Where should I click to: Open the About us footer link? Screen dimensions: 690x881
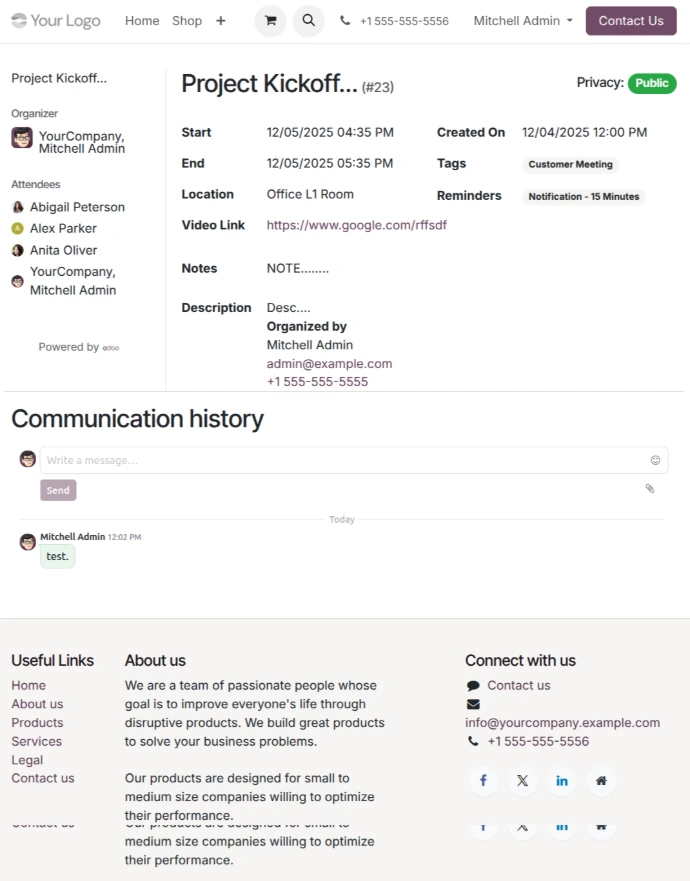tap(37, 704)
